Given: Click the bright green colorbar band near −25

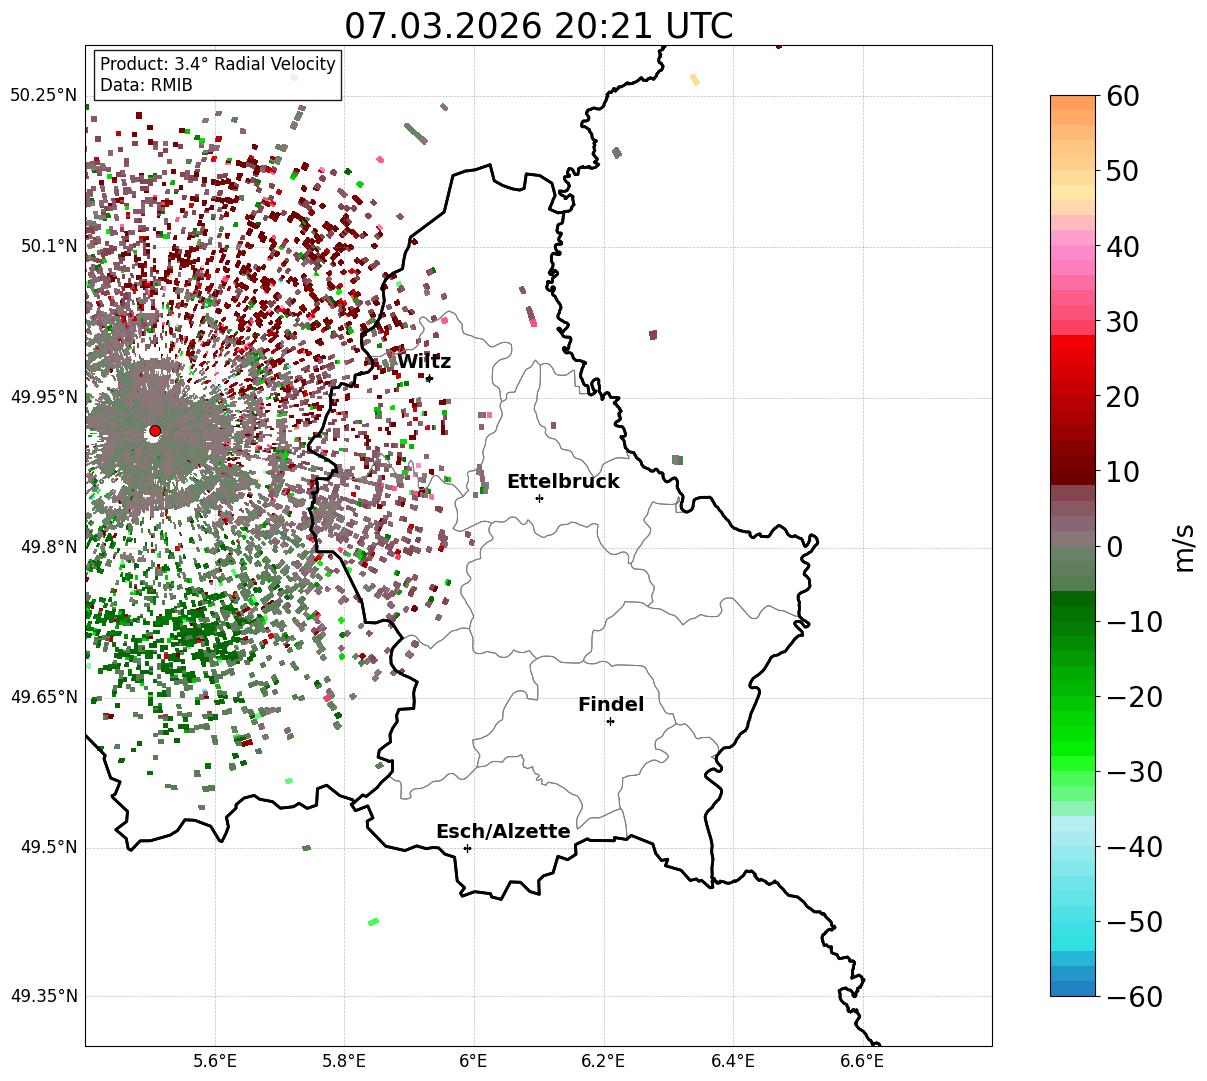Looking at the screenshot, I should [1073, 733].
